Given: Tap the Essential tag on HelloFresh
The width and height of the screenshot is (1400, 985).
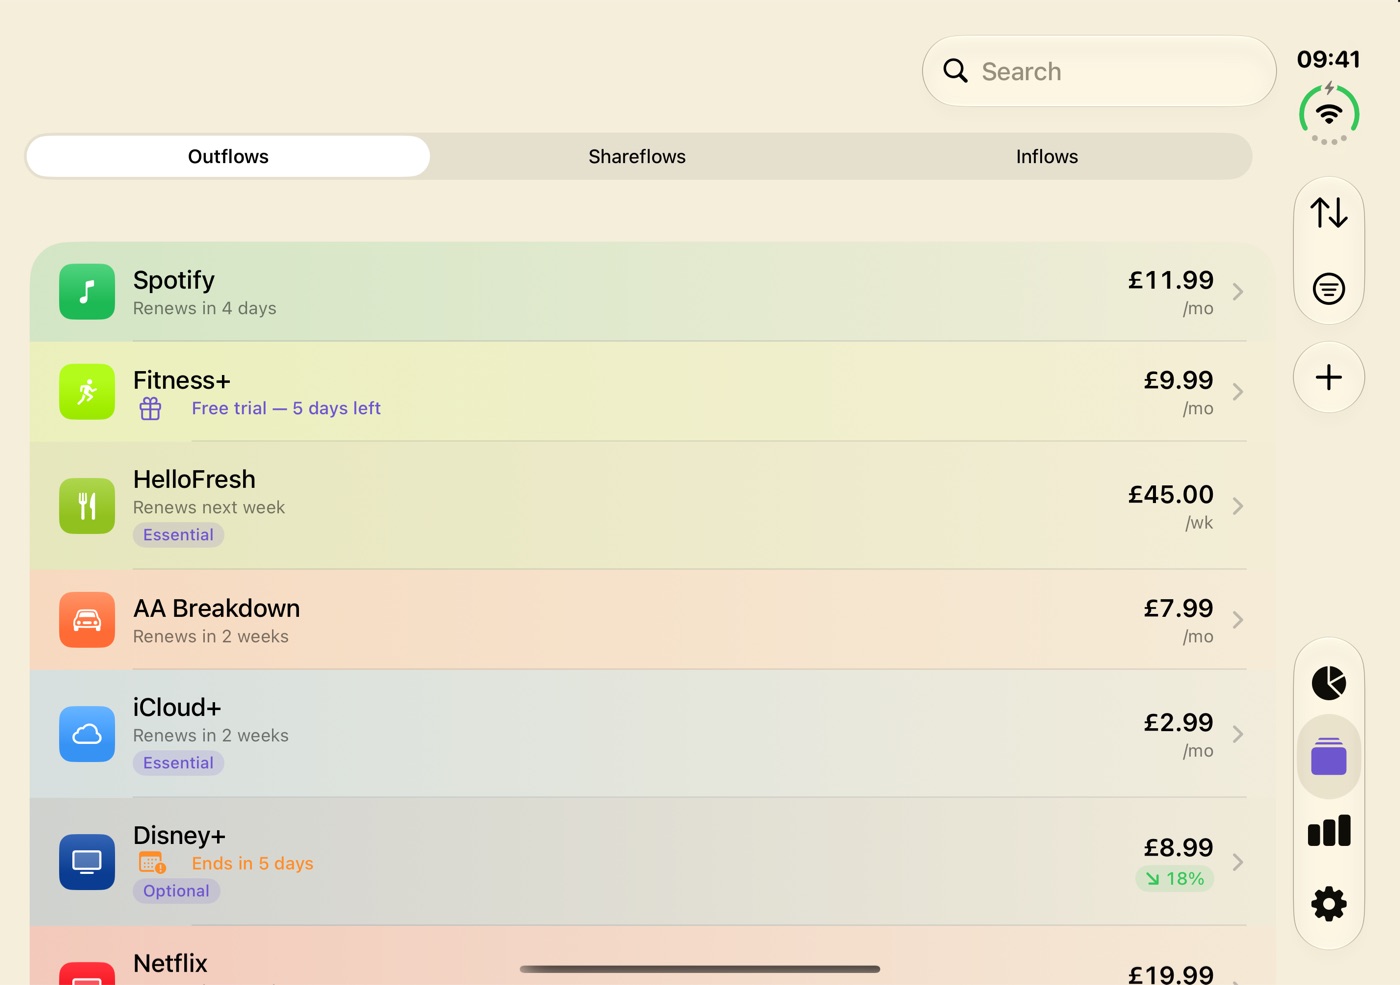Looking at the screenshot, I should 178,535.
